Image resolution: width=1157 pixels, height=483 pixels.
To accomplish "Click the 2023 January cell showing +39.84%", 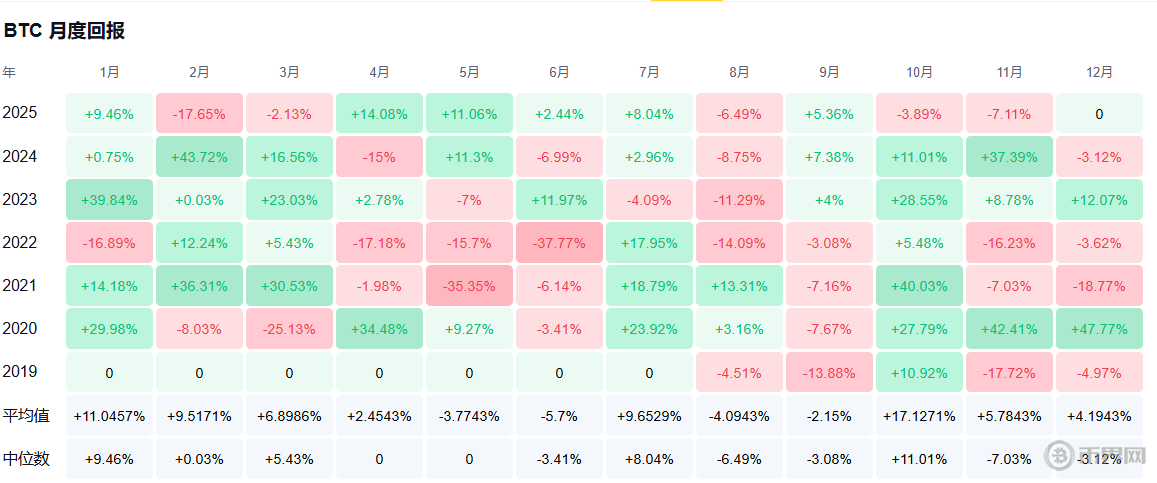I will click(x=109, y=200).
